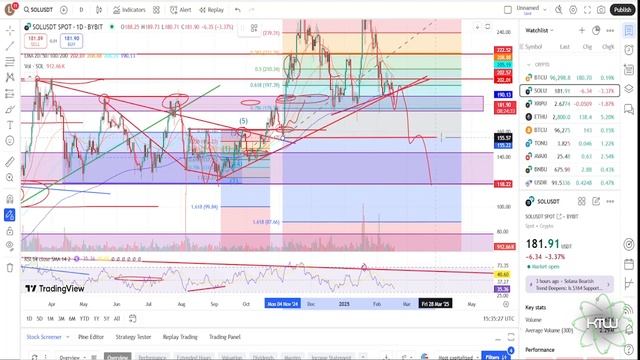Open the SOLUSDT symbol search
This screenshot has width=640, height=360.
(38, 9)
